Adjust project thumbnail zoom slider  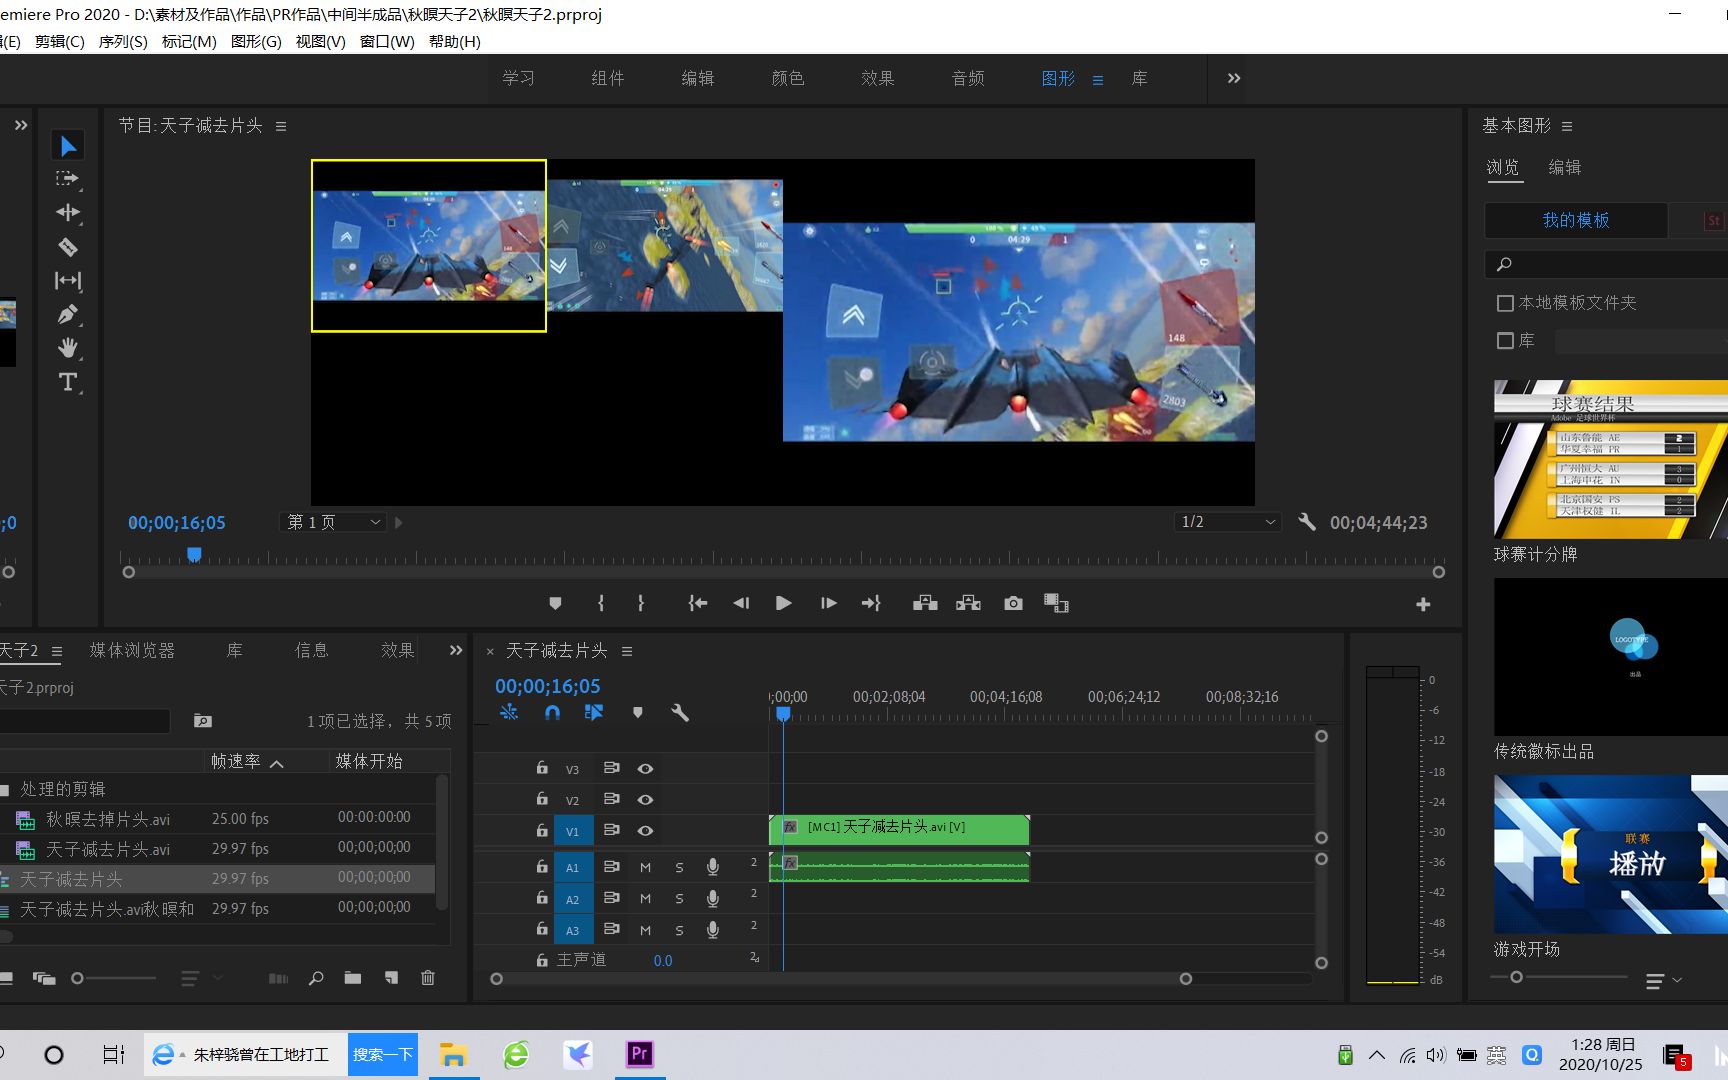77,978
